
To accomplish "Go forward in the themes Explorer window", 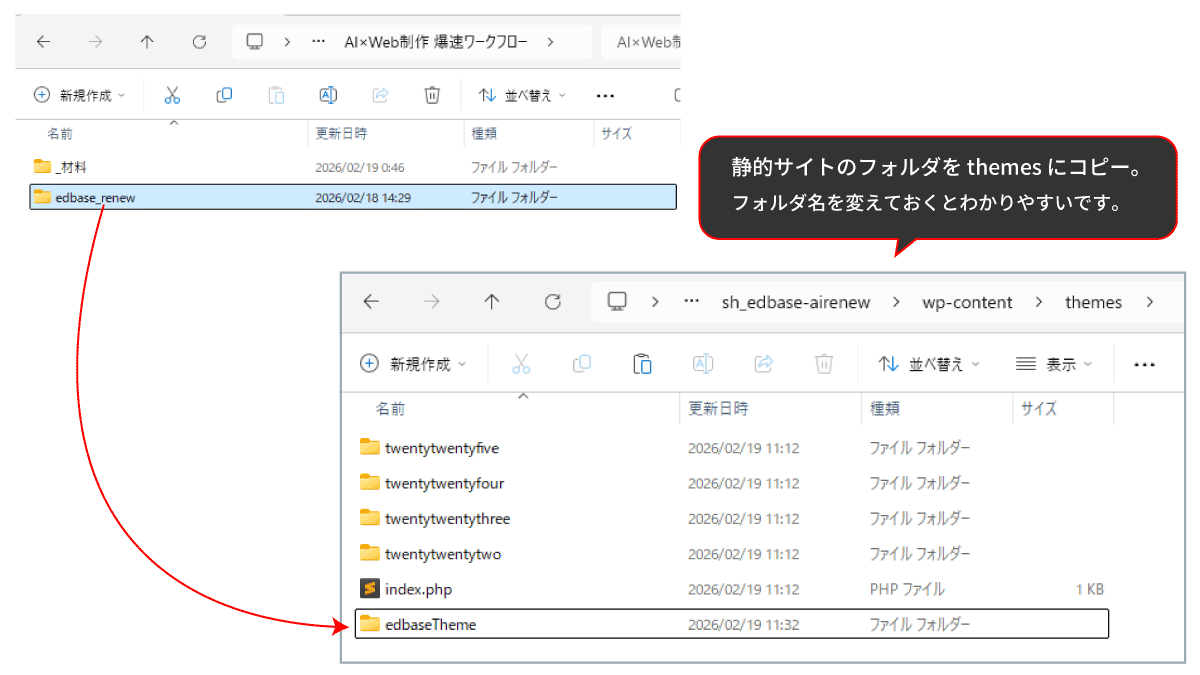I will 431,302.
